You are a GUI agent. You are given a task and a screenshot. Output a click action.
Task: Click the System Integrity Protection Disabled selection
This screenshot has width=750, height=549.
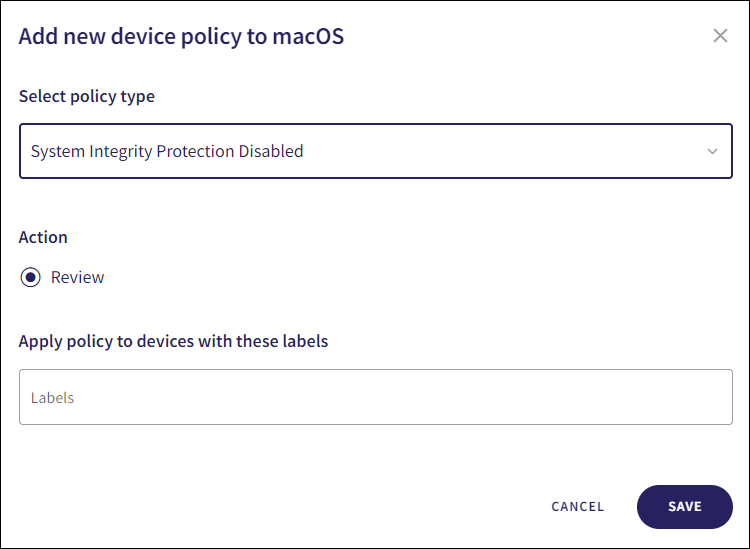(x=167, y=152)
